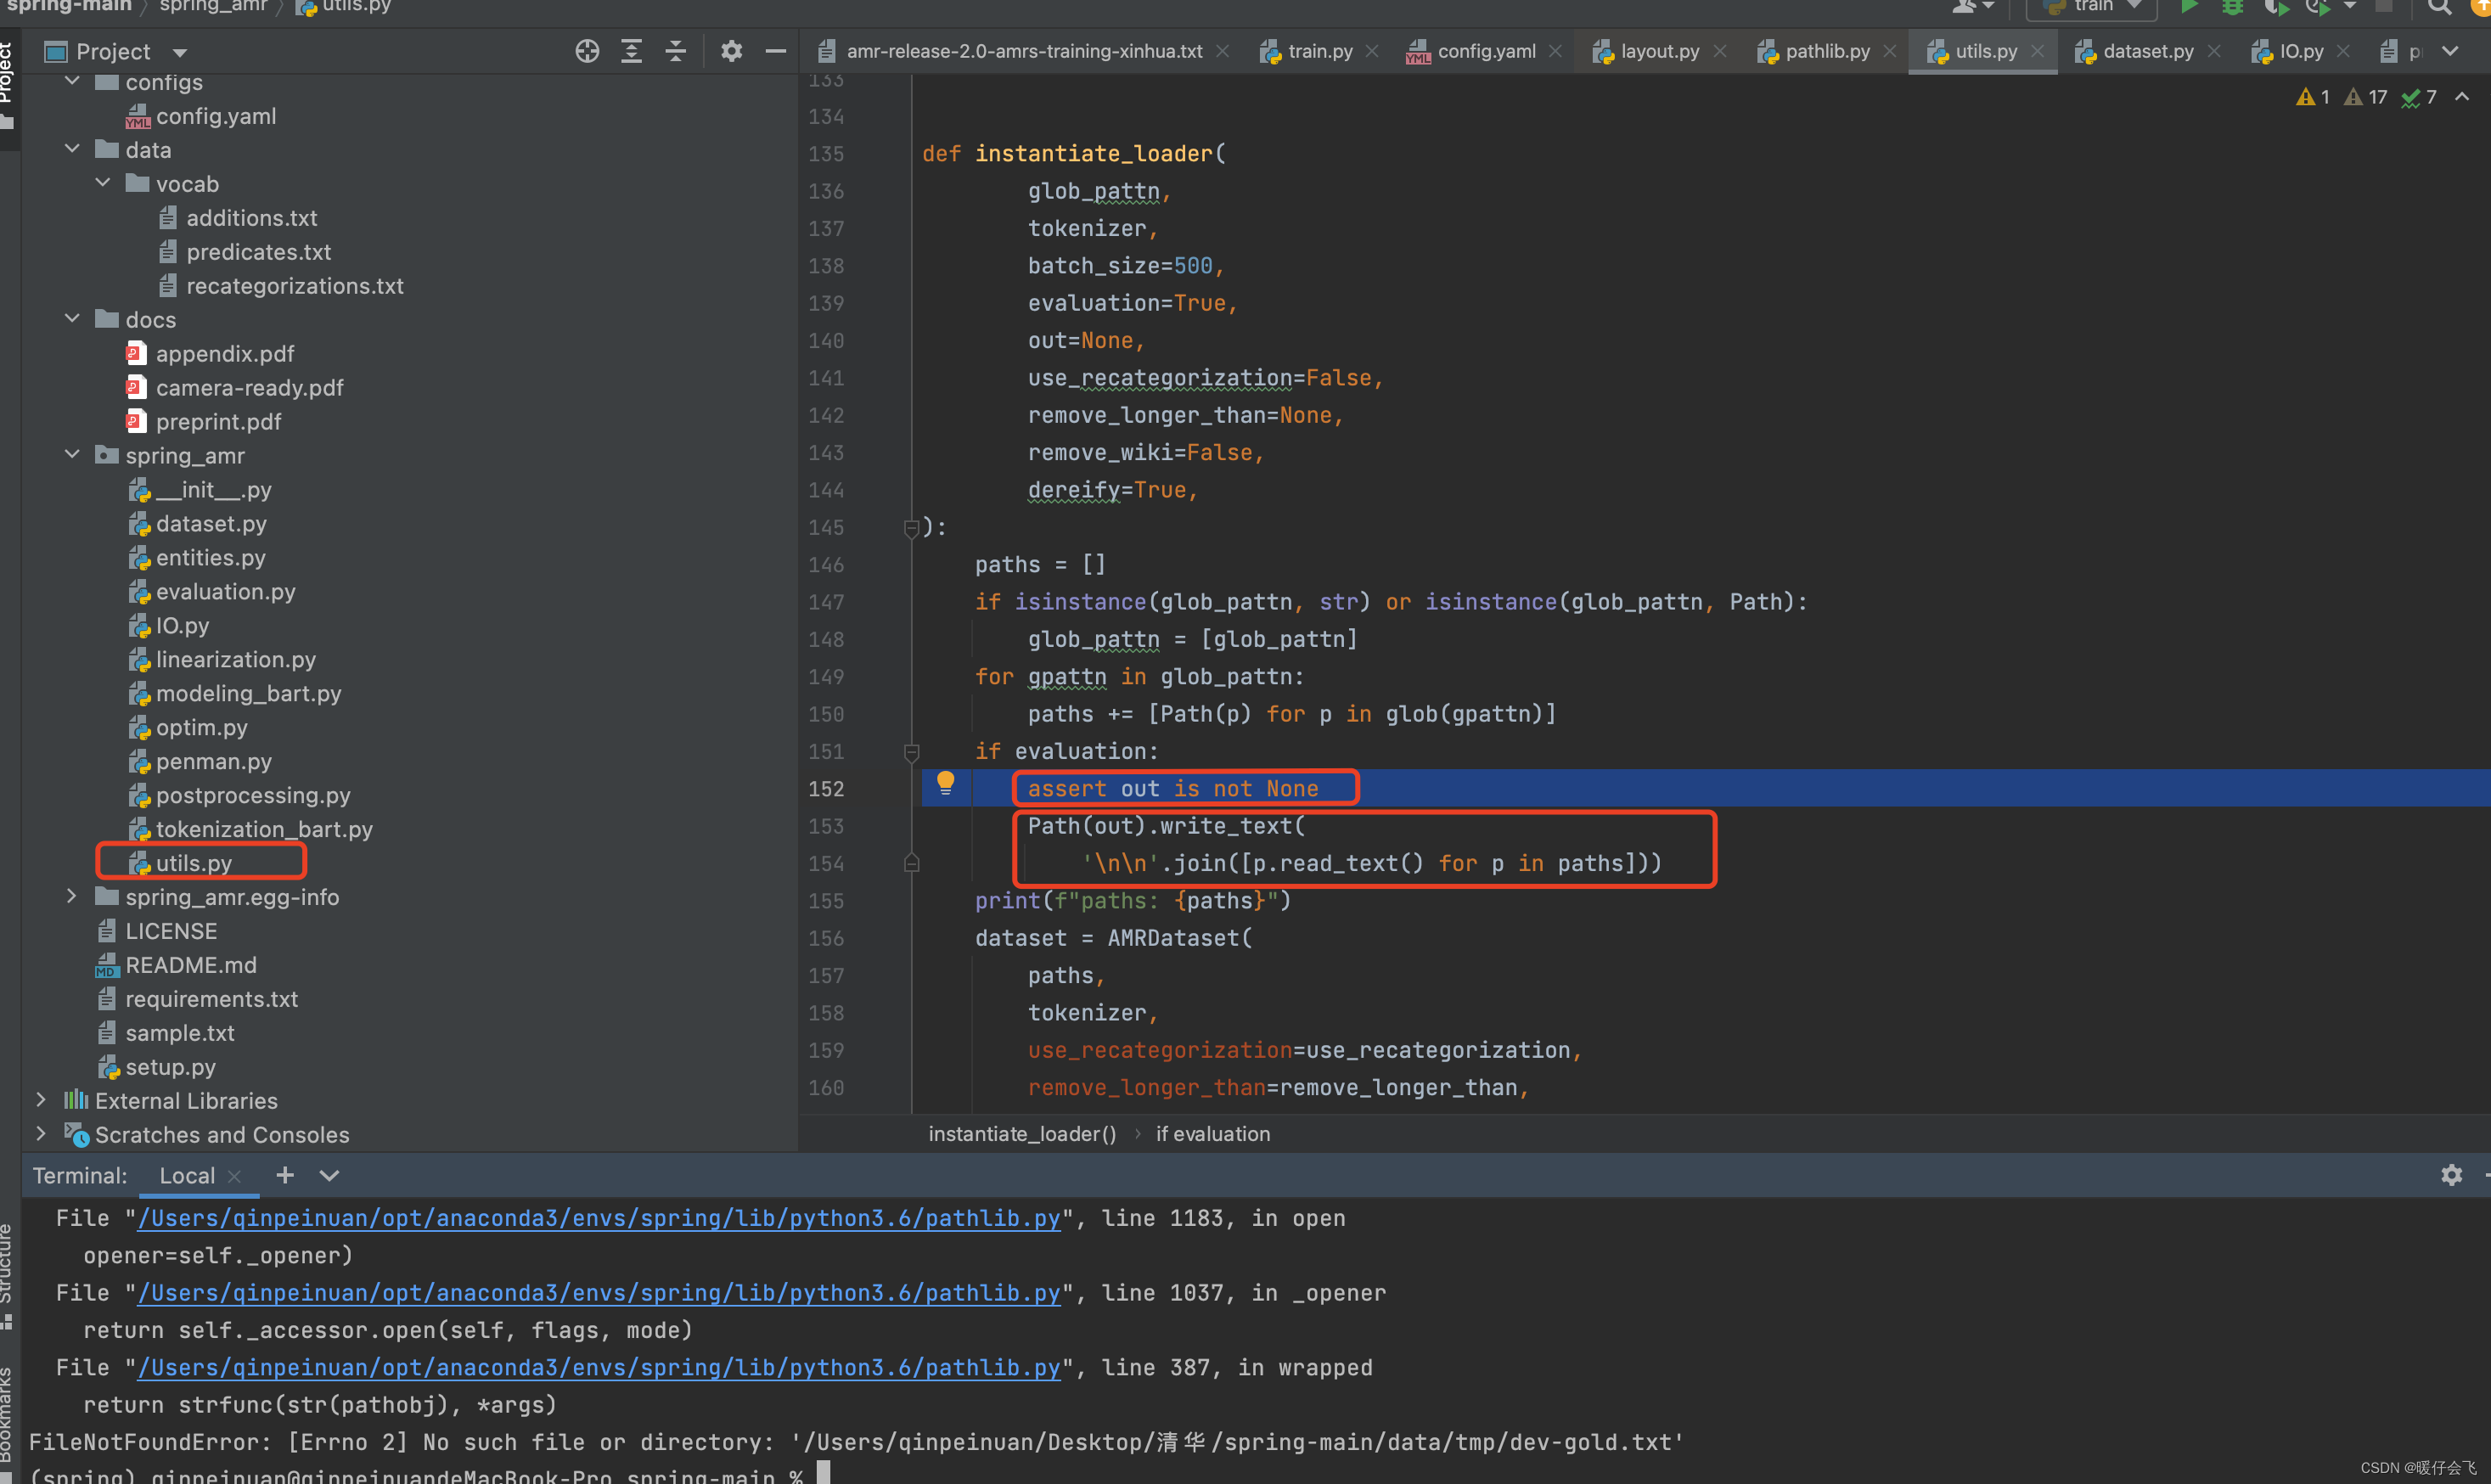
Task: Click Collapse All in Project panel
Action: 676,51
